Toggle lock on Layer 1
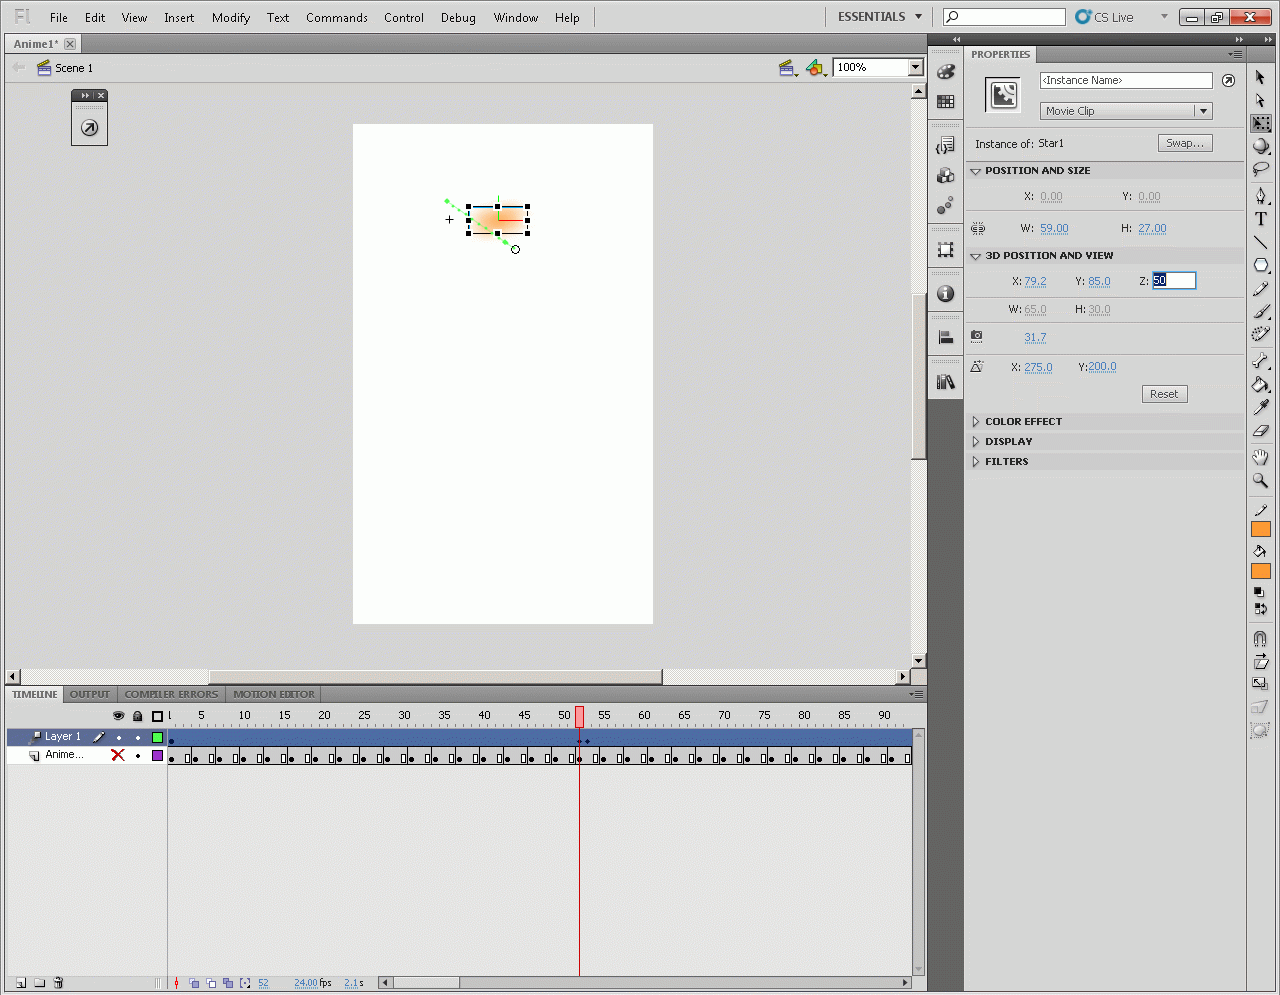This screenshot has width=1280, height=995. click(x=138, y=737)
